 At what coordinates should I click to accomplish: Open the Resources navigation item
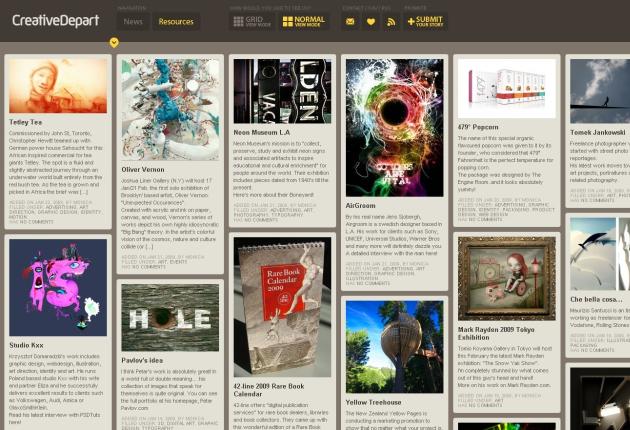[x=176, y=22]
